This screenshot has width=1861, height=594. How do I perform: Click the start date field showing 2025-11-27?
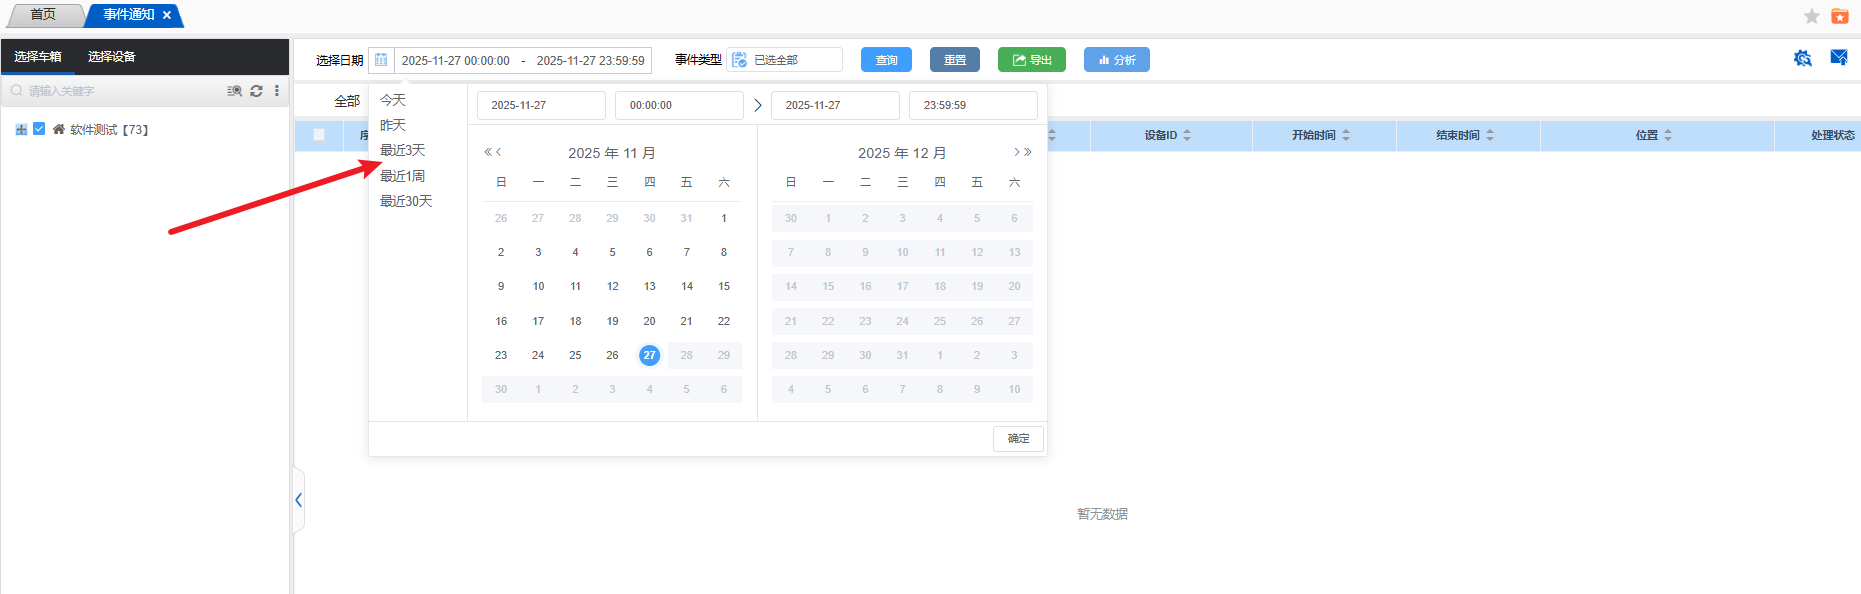click(541, 105)
